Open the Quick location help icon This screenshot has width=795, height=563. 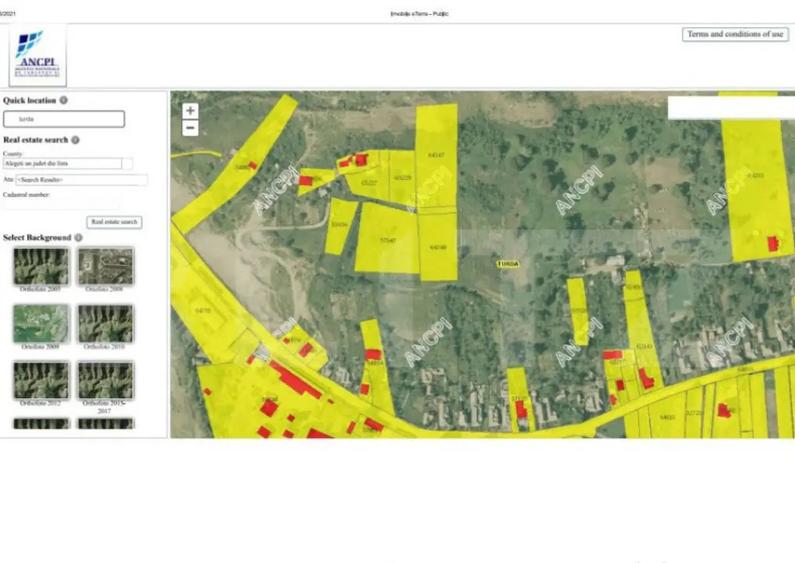tap(64, 100)
